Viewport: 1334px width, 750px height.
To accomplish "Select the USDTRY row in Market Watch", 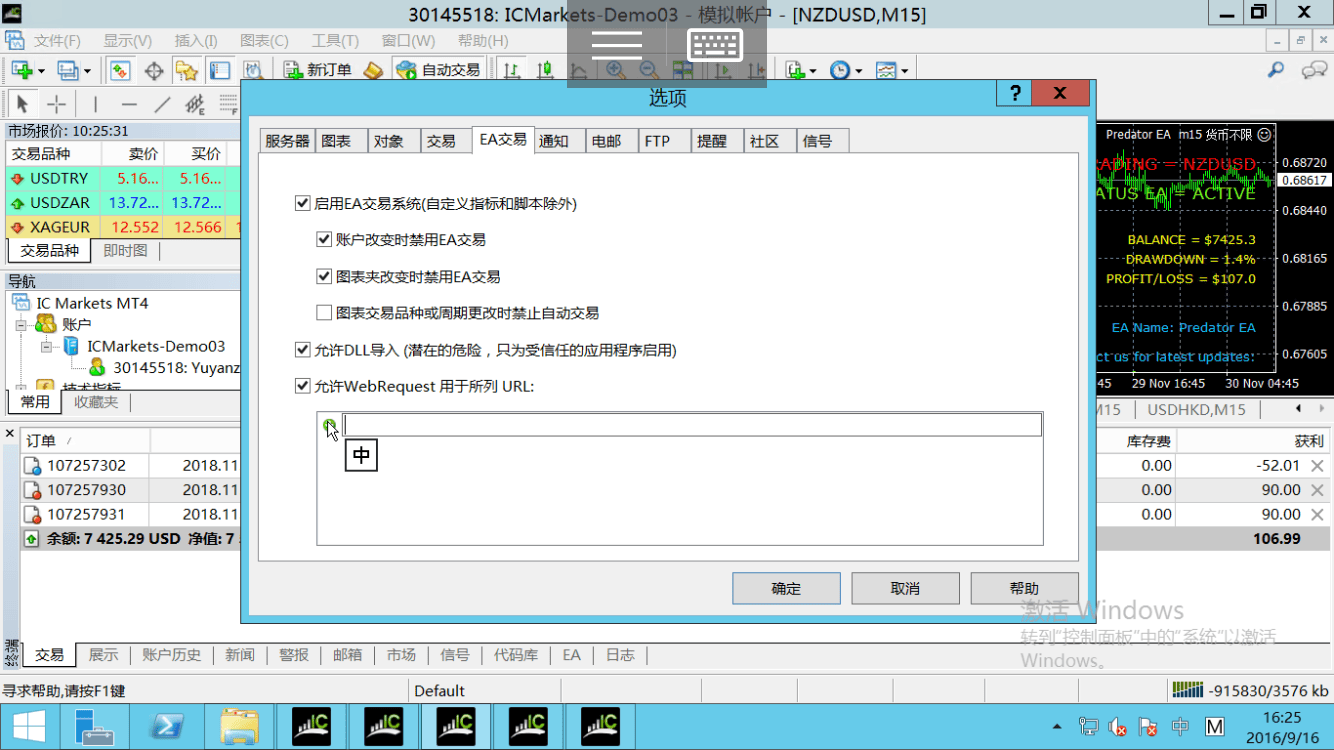I will pos(123,178).
